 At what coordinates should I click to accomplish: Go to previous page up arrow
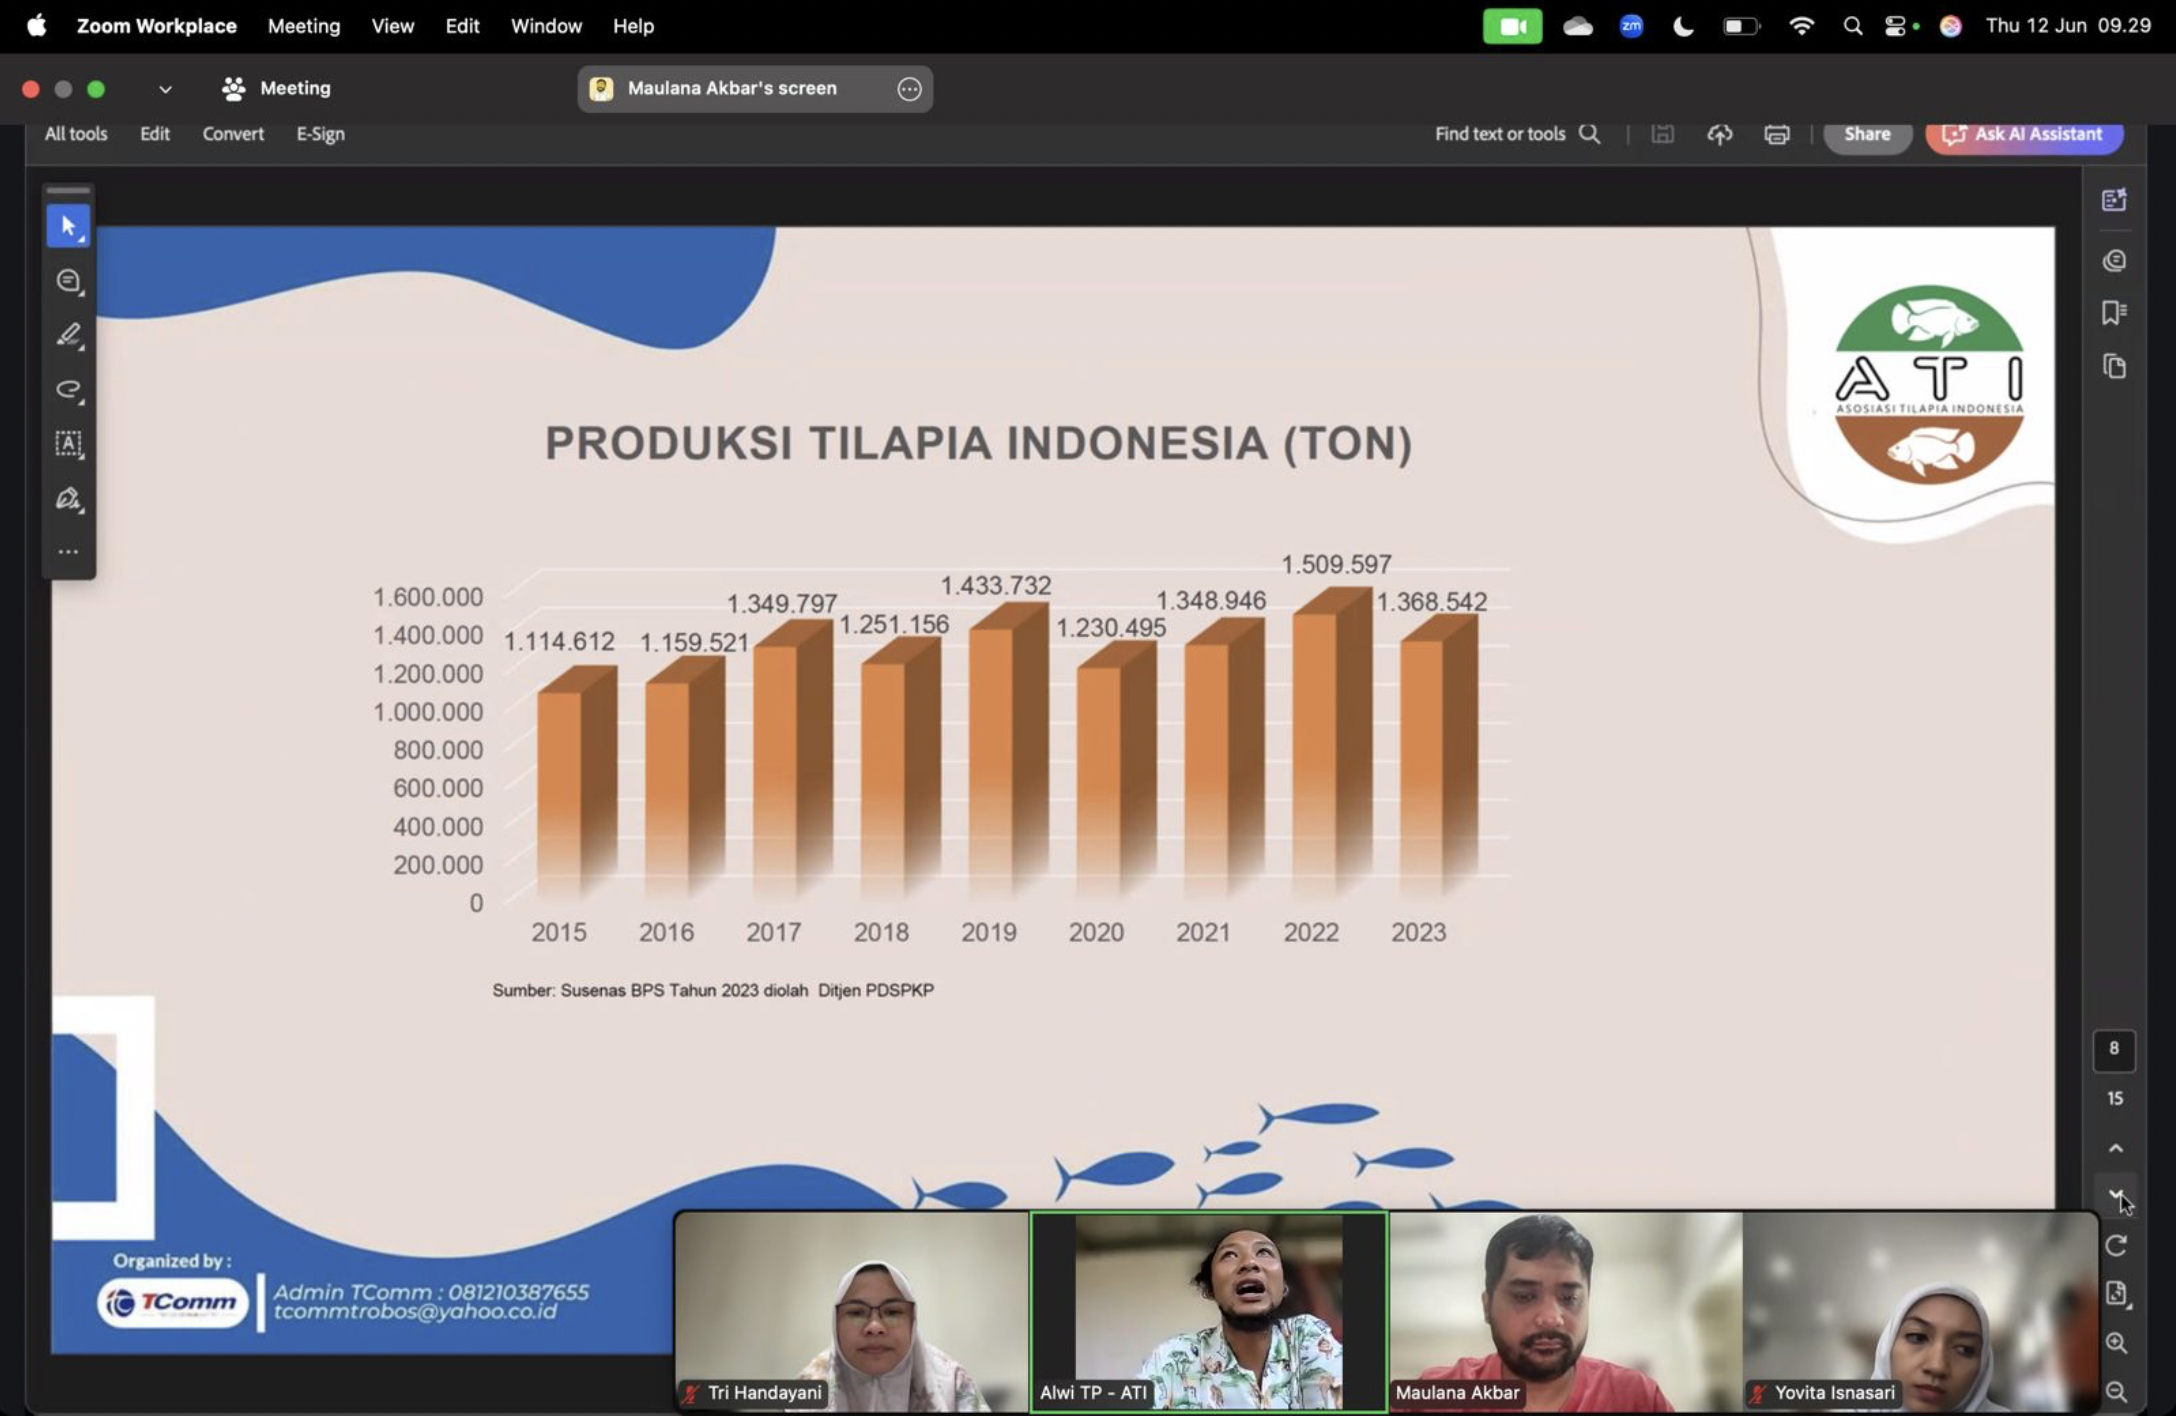coord(2115,1149)
